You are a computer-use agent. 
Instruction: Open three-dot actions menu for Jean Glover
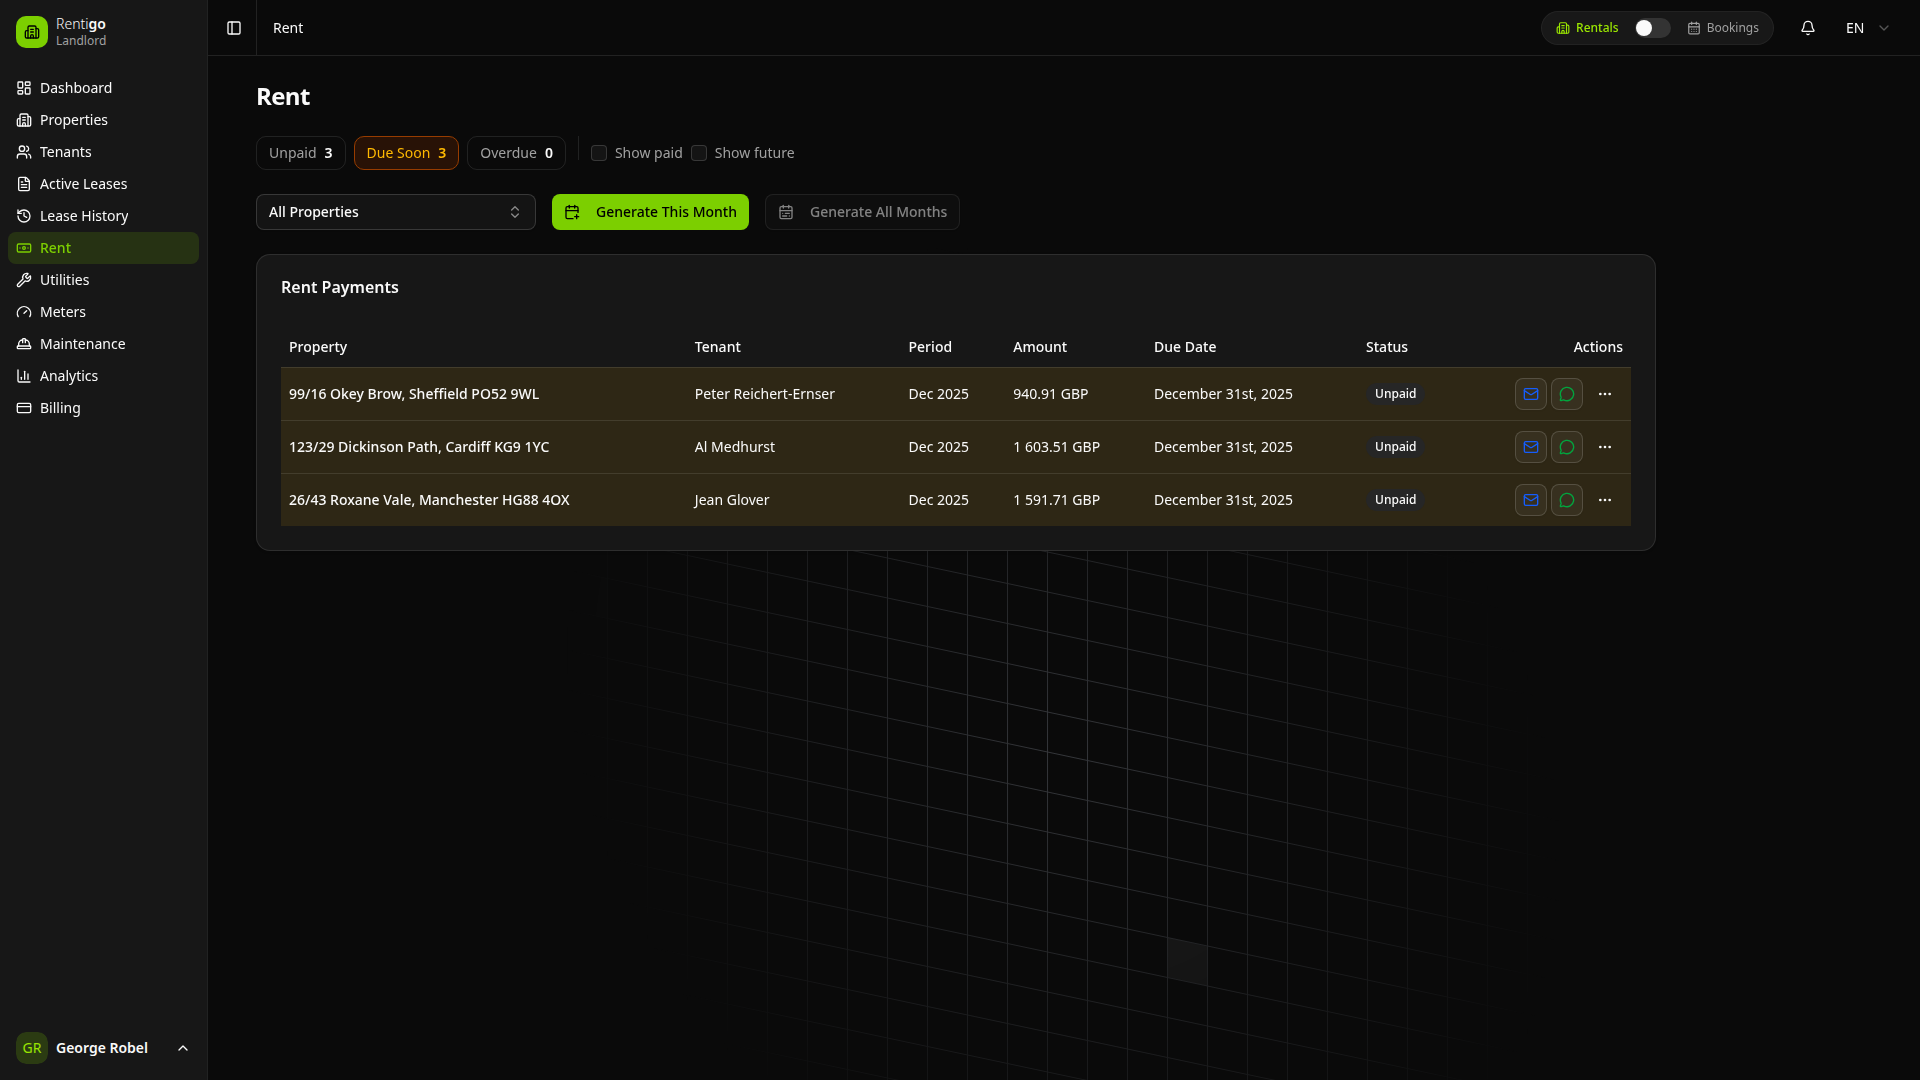(1604, 500)
